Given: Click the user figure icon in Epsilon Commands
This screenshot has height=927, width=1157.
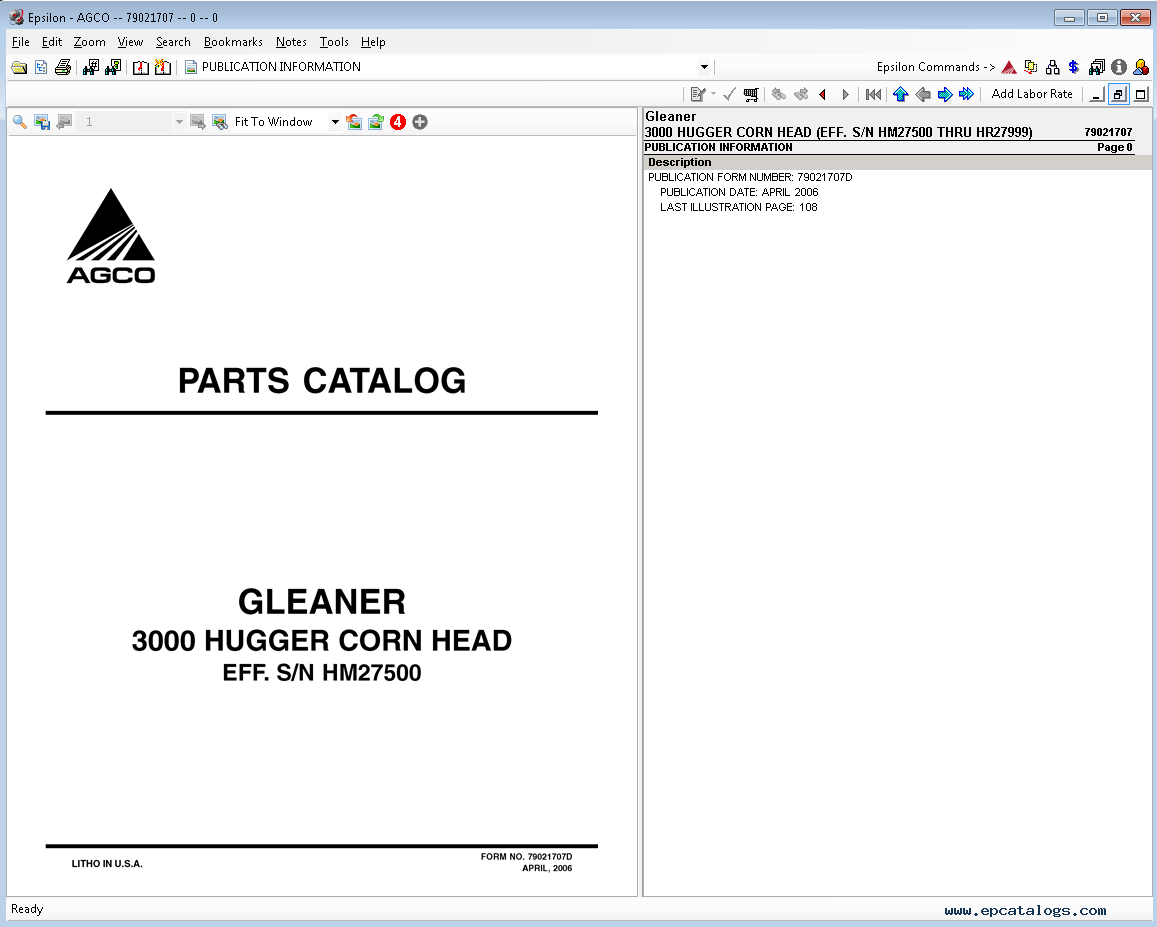Looking at the screenshot, I should [x=1141, y=67].
